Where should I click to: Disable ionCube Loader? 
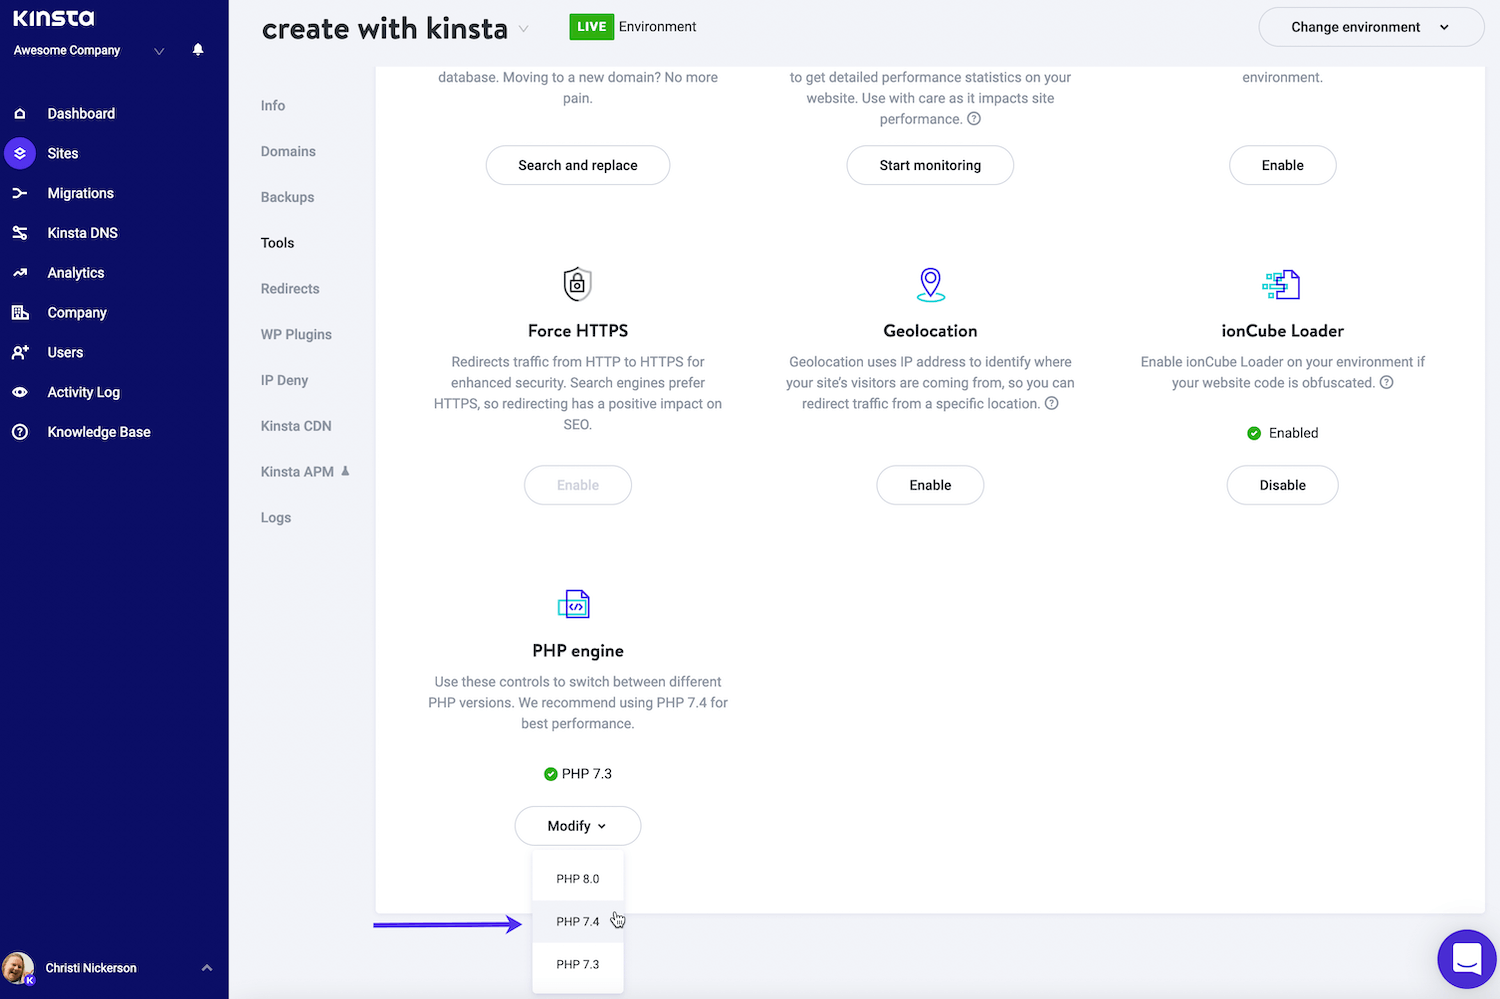click(1282, 485)
